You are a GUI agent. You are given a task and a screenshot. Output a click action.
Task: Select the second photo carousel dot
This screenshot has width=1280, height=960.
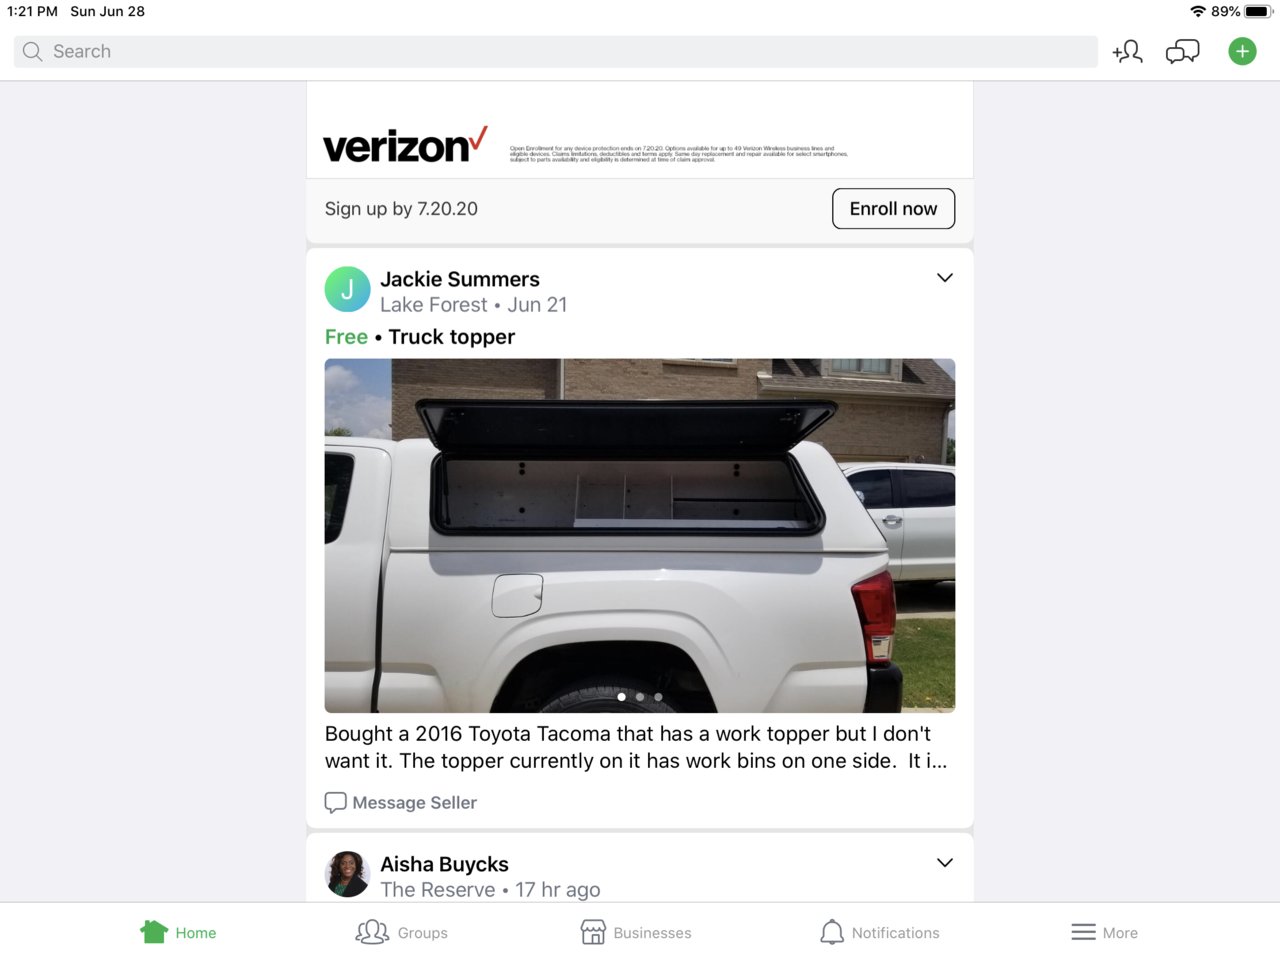pos(640,697)
